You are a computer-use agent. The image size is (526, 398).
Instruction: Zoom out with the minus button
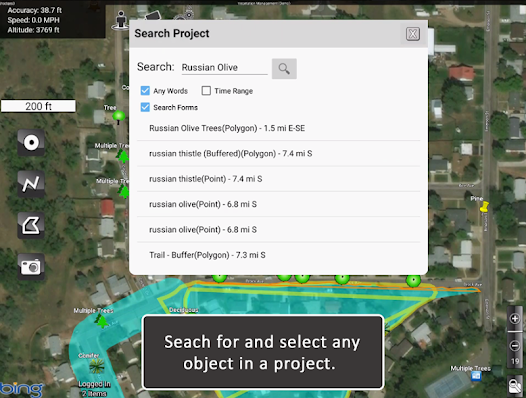click(515, 345)
